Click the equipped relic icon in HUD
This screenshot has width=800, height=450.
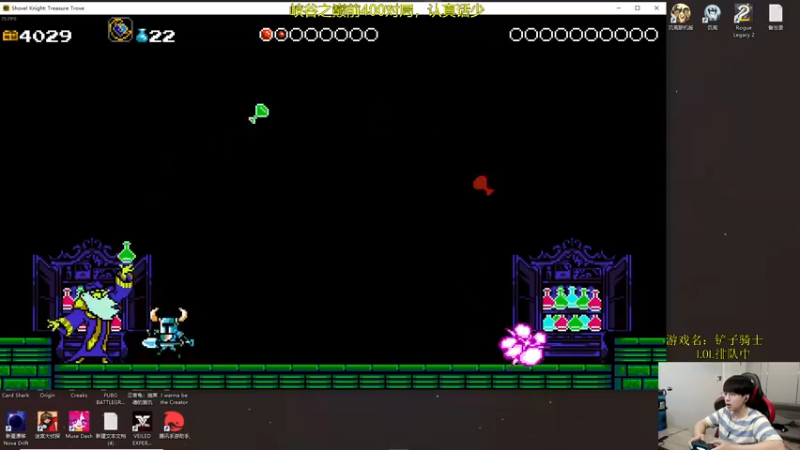tap(120, 30)
